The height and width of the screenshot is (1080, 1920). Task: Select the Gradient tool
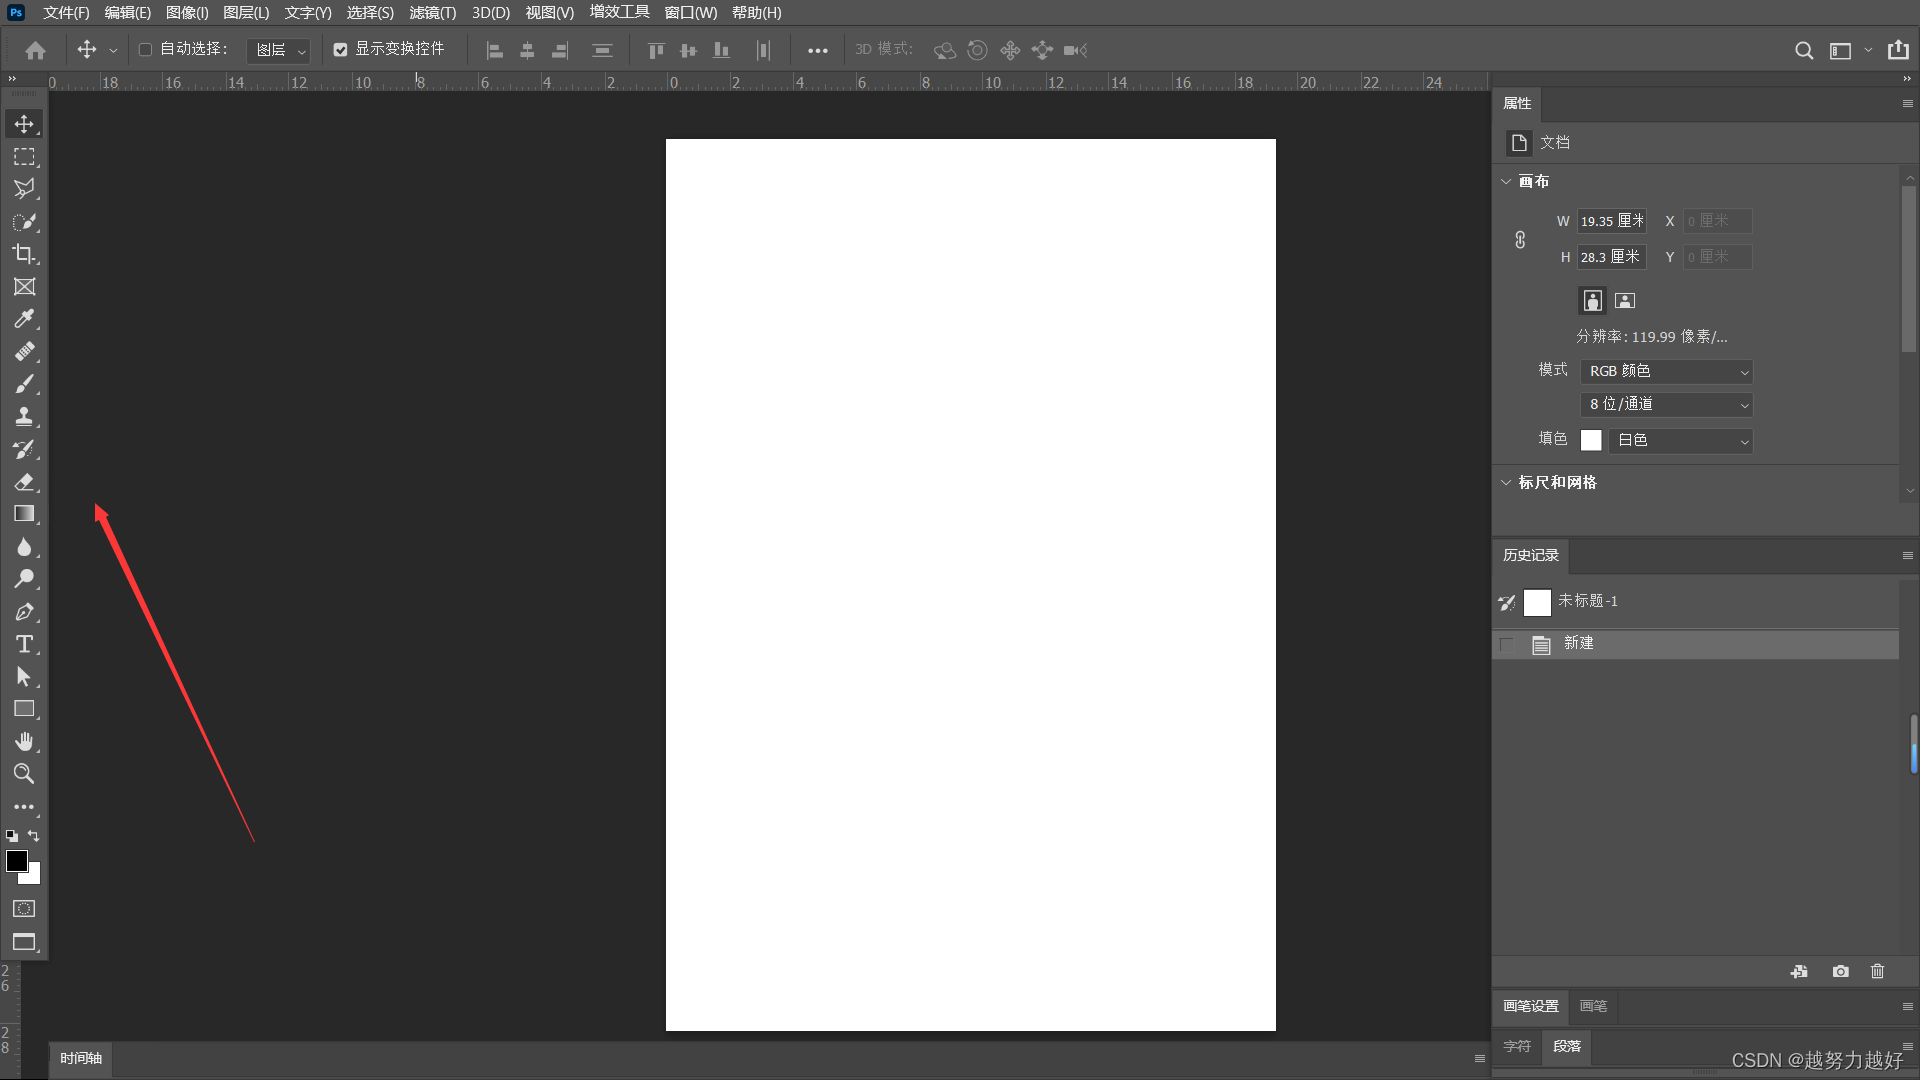click(x=24, y=514)
